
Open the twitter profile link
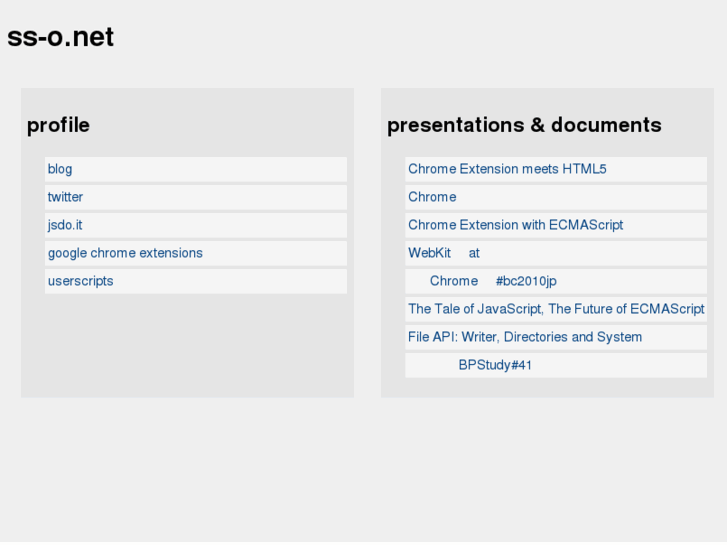[x=65, y=197]
